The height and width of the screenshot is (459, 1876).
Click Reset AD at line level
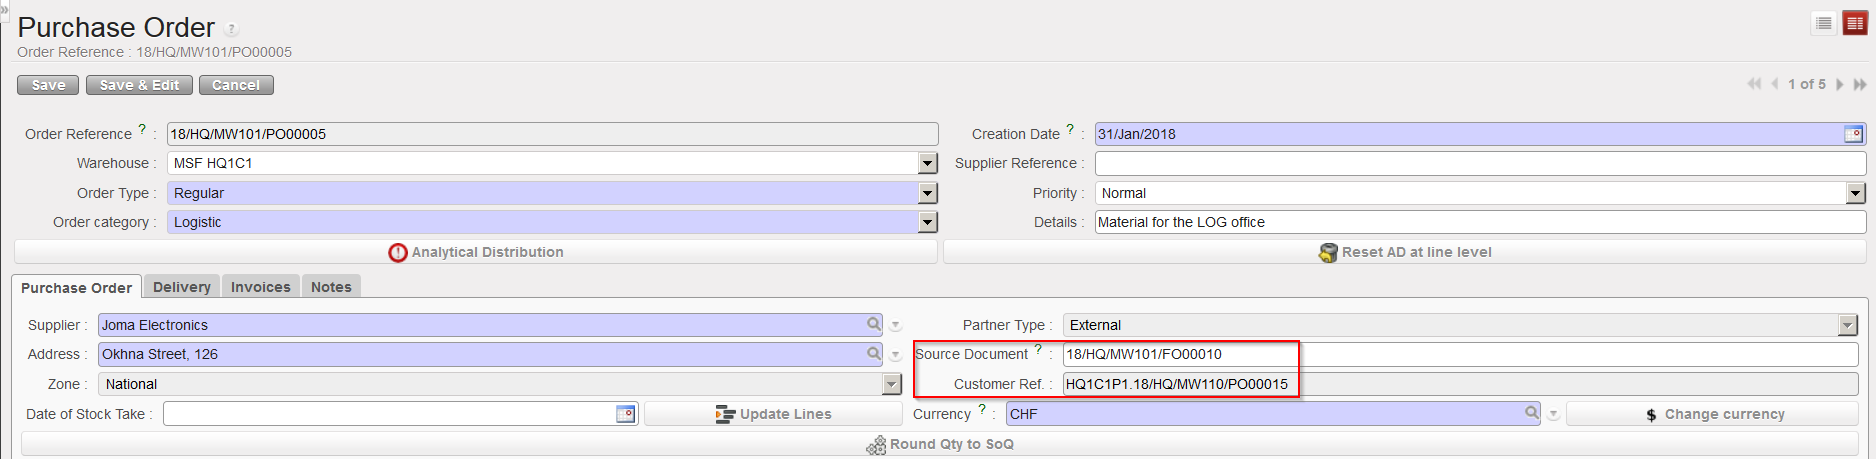[1405, 252]
